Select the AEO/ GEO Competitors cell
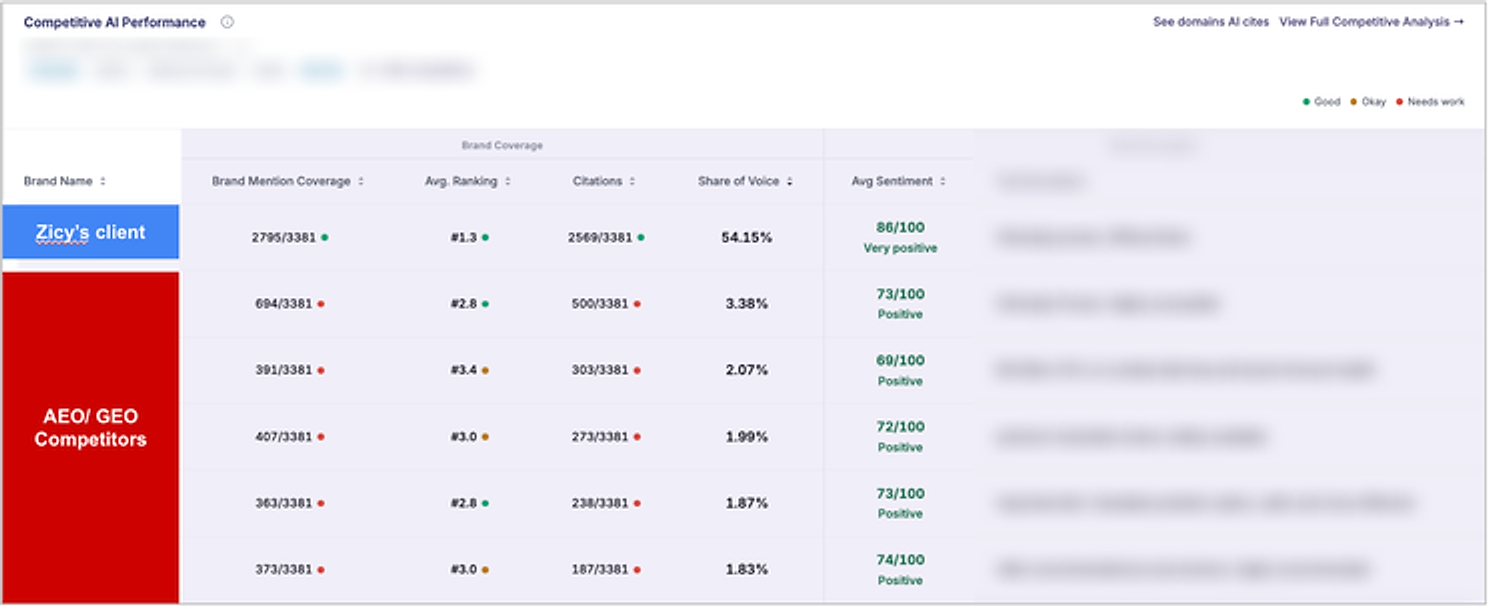Viewport: 1488px width, 606px height. (x=91, y=438)
